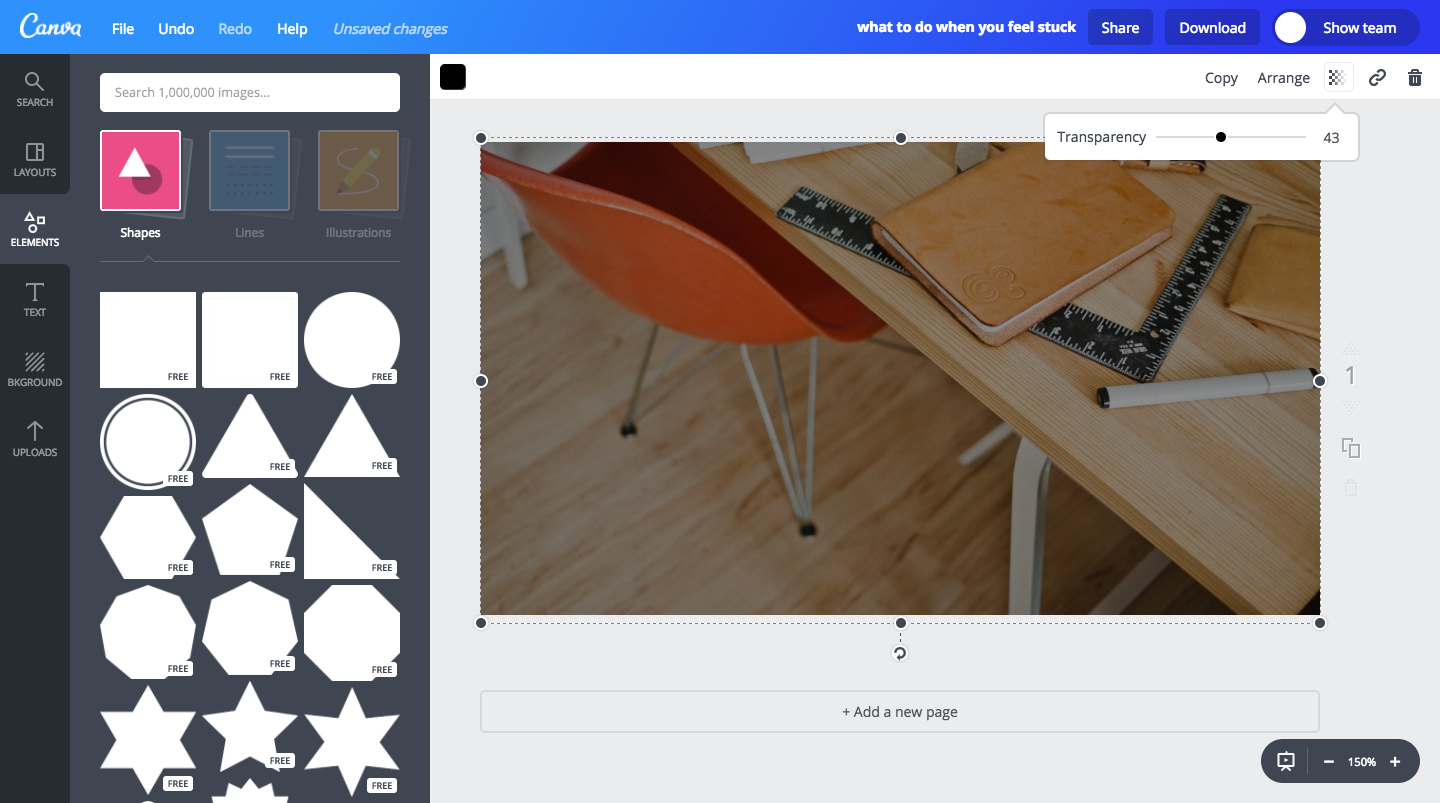This screenshot has width=1440, height=803.
Task: Enter presentation mode via screen icon
Action: pyautogui.click(x=1286, y=762)
